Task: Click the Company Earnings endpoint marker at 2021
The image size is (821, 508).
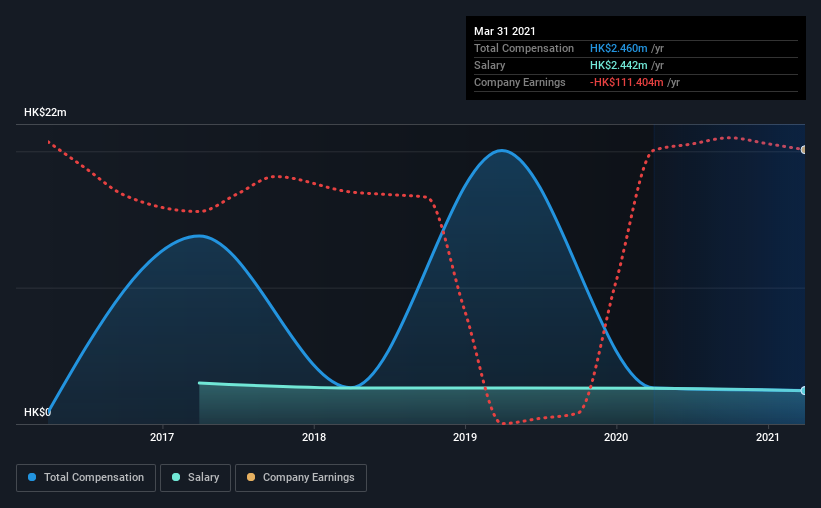Action: pyautogui.click(x=803, y=150)
